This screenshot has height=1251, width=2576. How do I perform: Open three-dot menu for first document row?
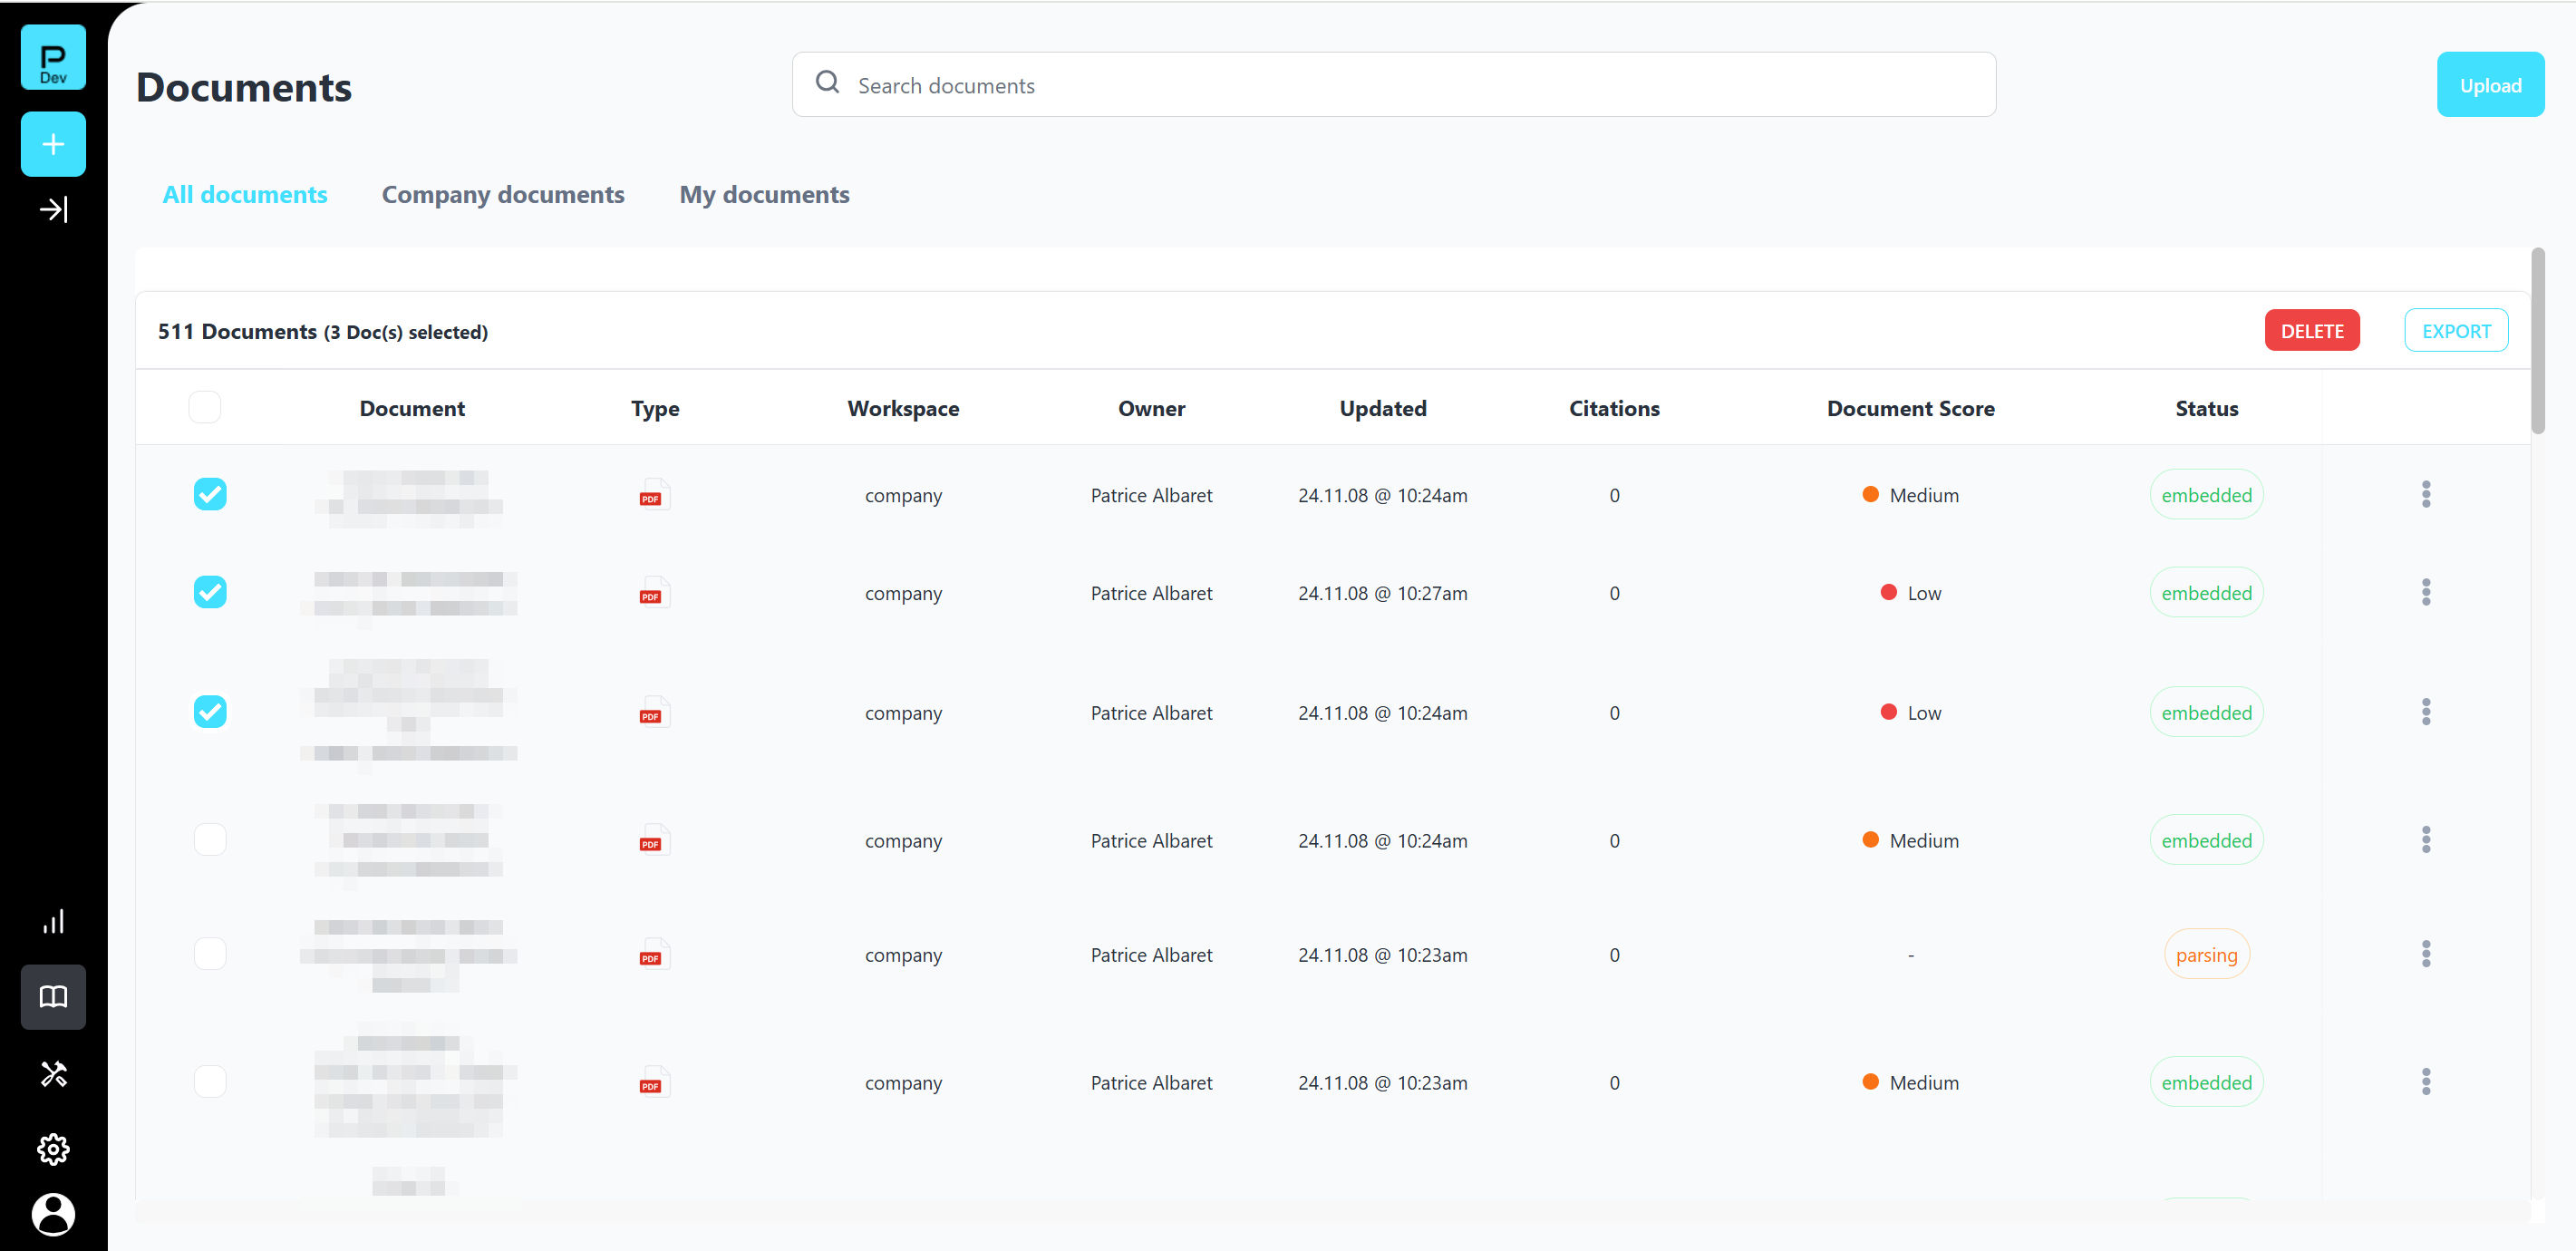pos(2425,494)
